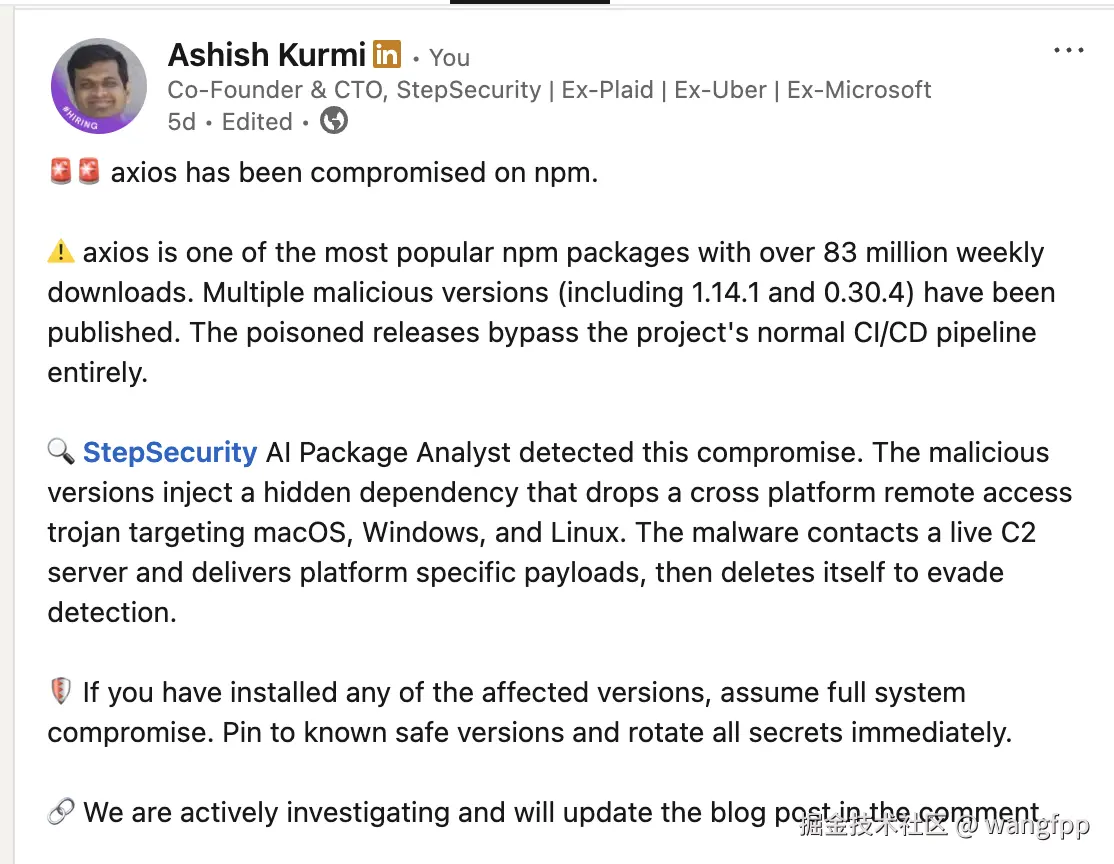The height and width of the screenshot is (864, 1114).
Task: Open the StepSecurity company link
Action: tap(170, 452)
